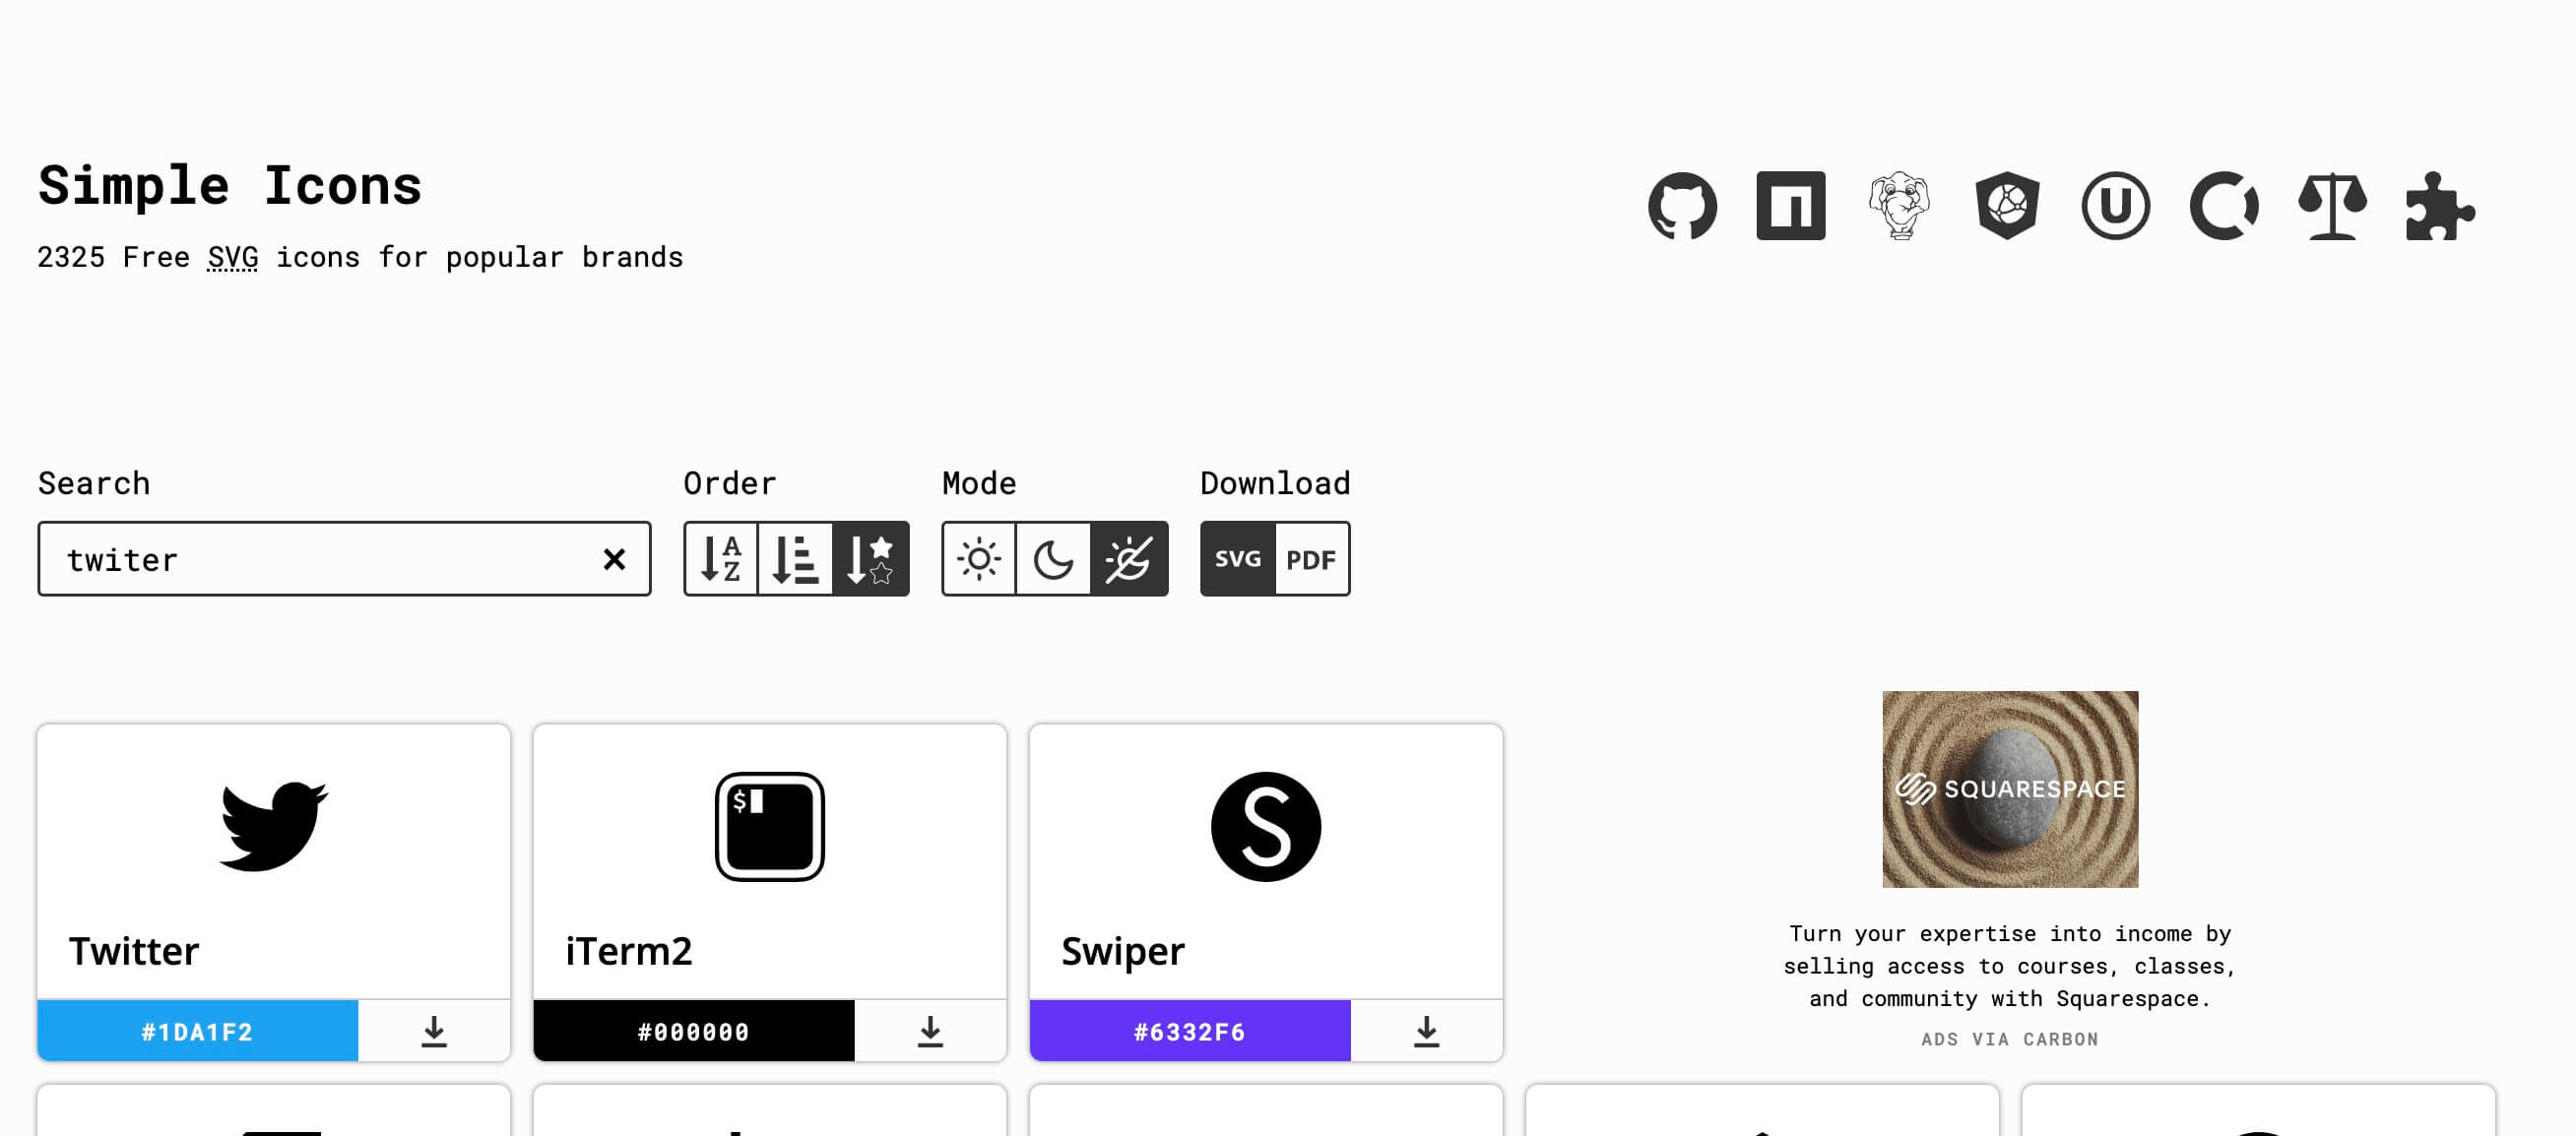Enable auto mode for display
Image resolution: width=2576 pixels, height=1136 pixels.
click(1130, 558)
